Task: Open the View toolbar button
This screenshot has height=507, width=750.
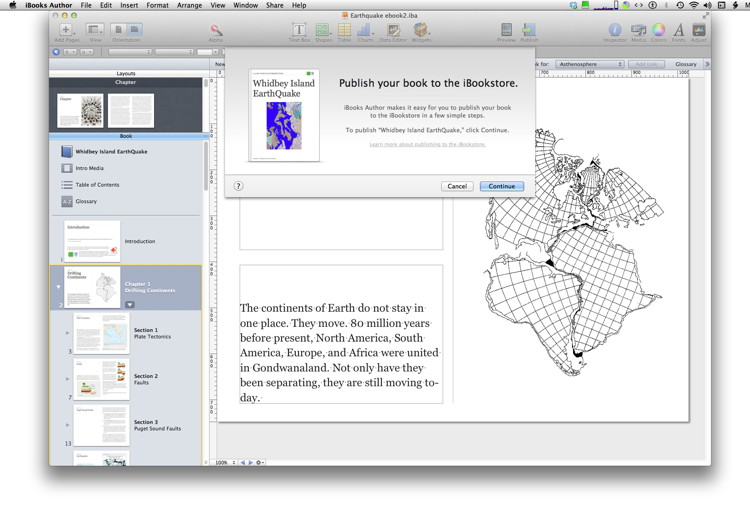Action: click(95, 33)
